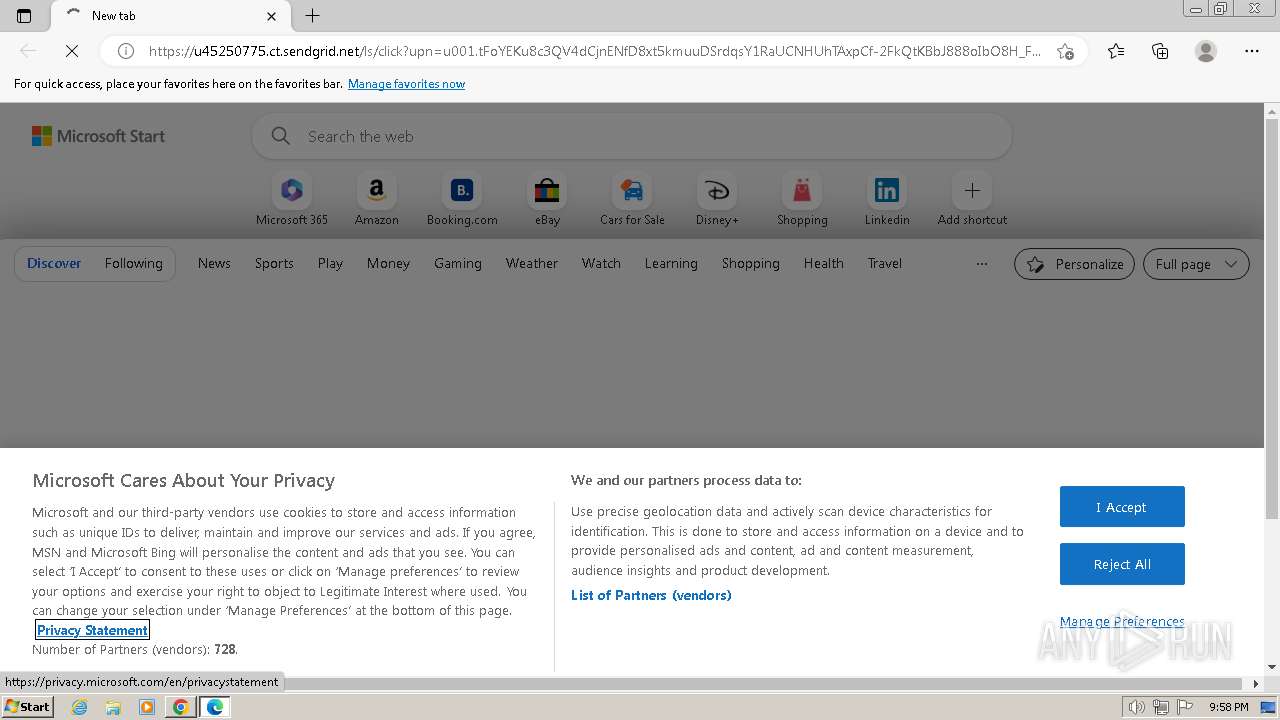
Task: View site information icon in address bar
Action: [126, 51]
